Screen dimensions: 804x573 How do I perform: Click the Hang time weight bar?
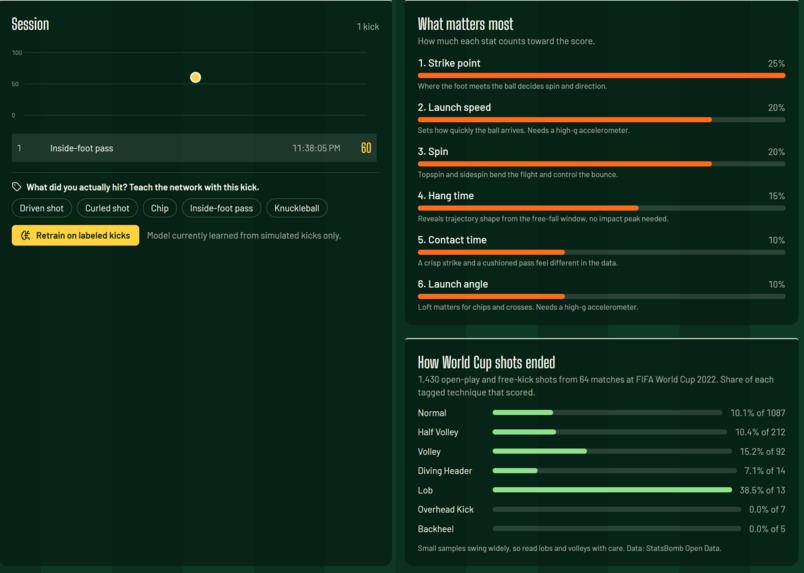(x=601, y=208)
